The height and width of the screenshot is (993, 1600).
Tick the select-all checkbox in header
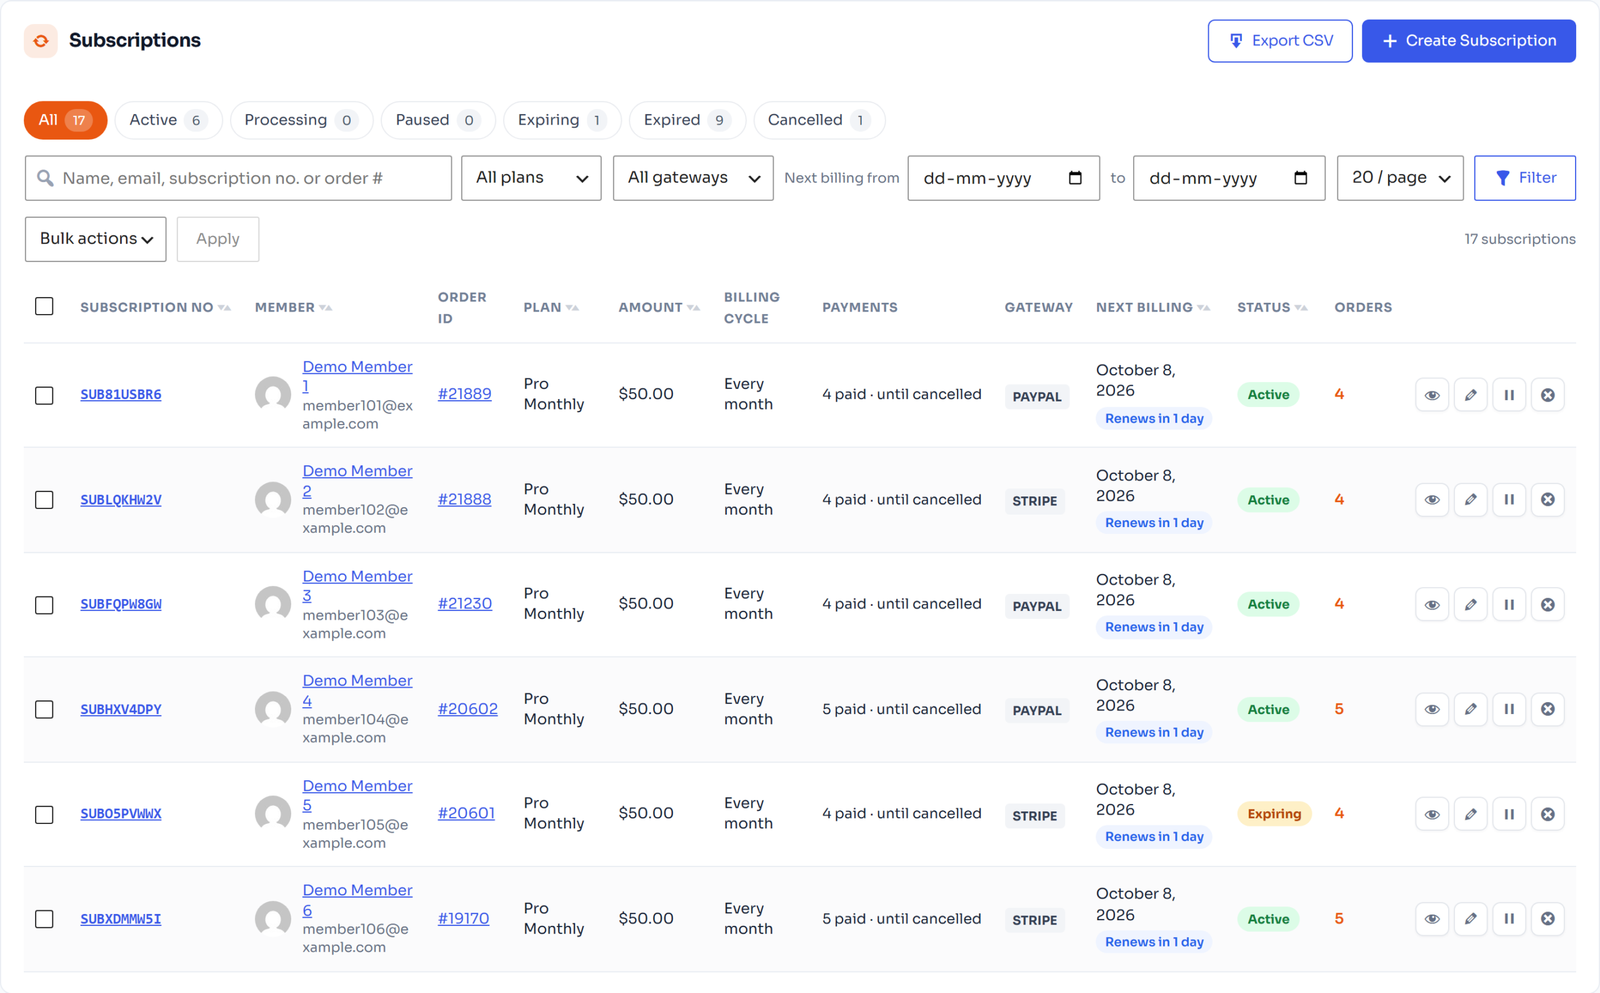coord(44,306)
